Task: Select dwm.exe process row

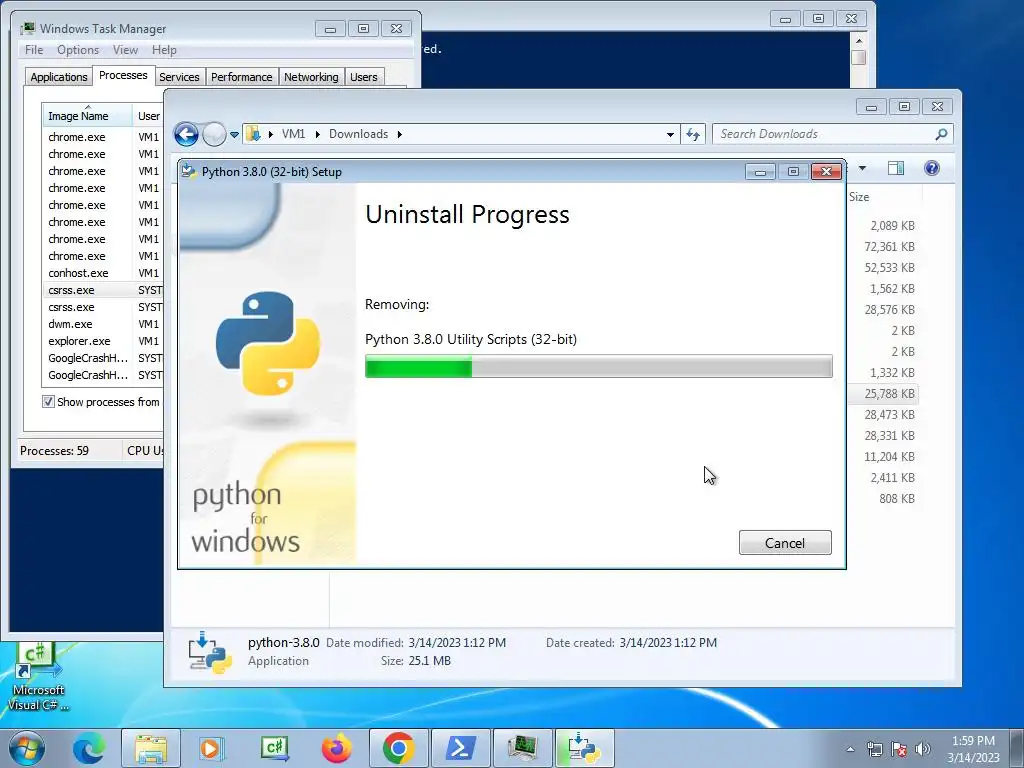Action: (x=103, y=324)
